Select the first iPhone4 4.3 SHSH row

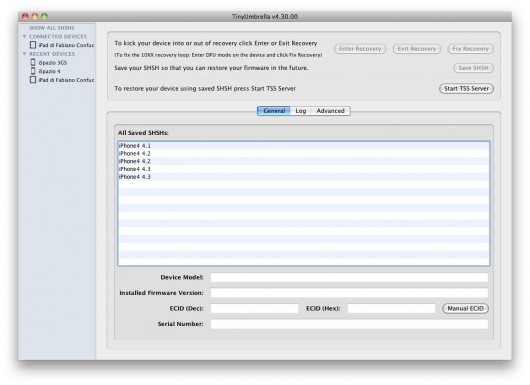304,169
